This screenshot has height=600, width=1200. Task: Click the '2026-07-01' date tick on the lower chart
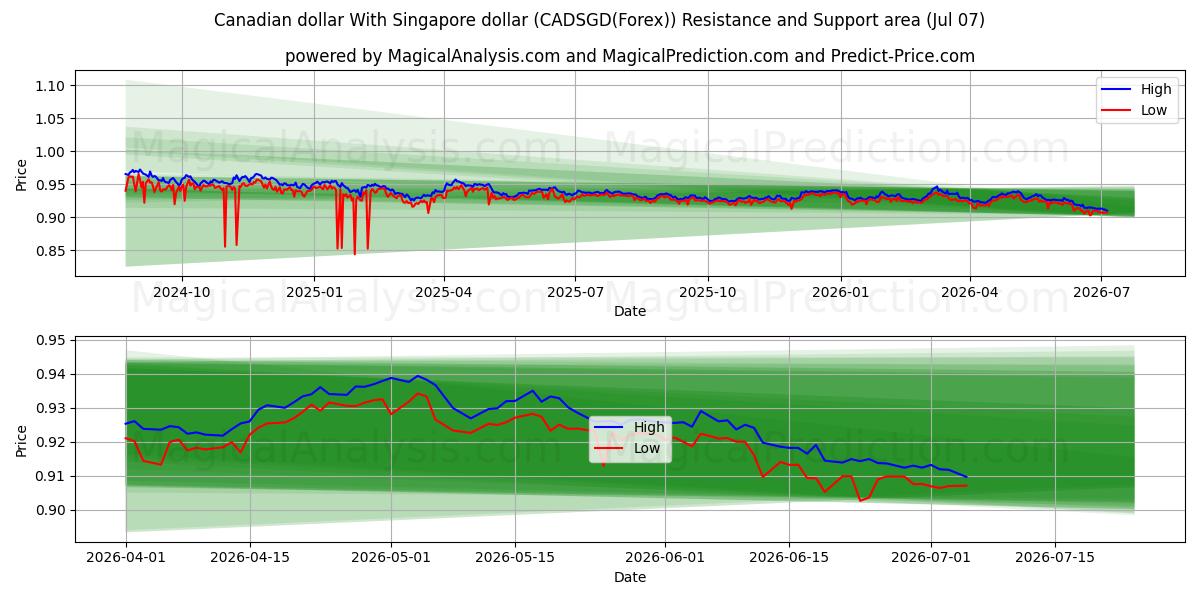931,560
